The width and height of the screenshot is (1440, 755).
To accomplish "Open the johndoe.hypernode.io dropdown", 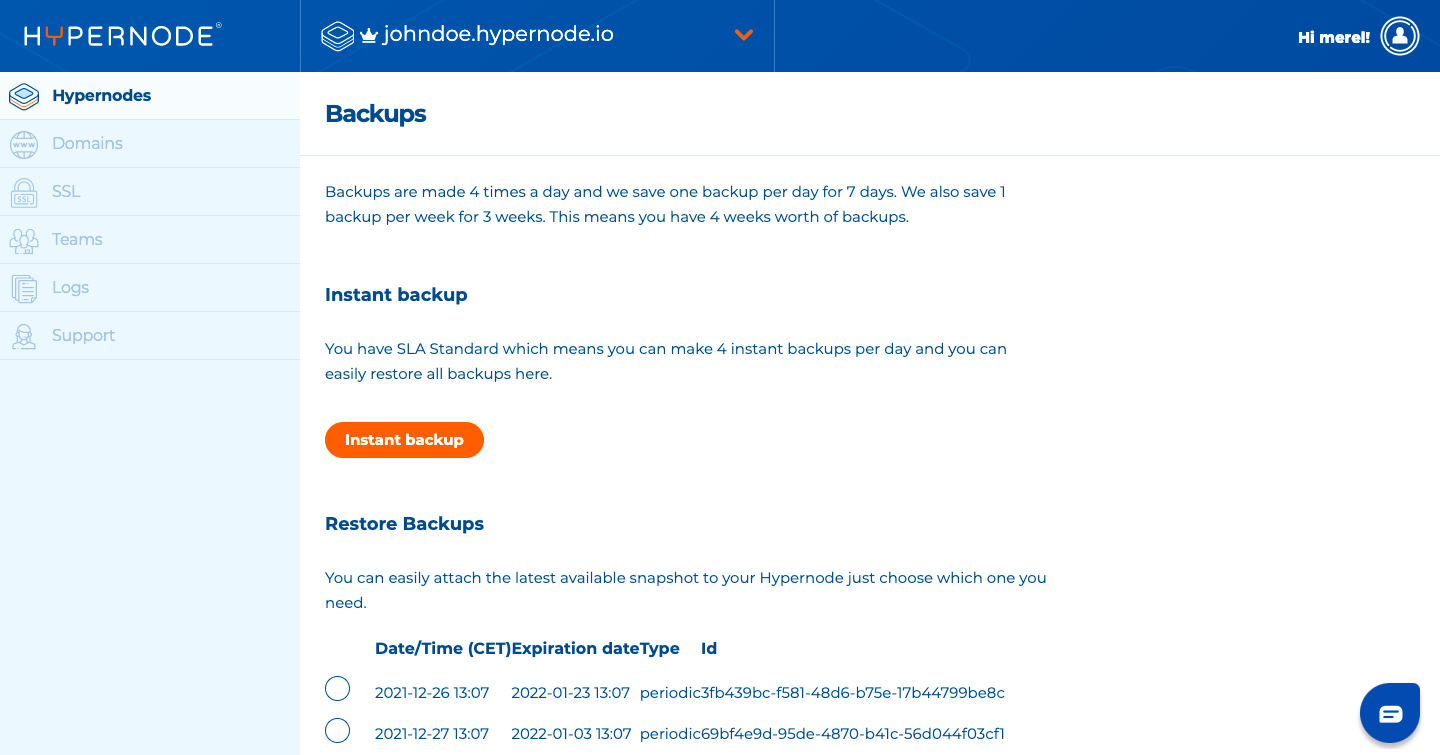I will coord(498,35).
